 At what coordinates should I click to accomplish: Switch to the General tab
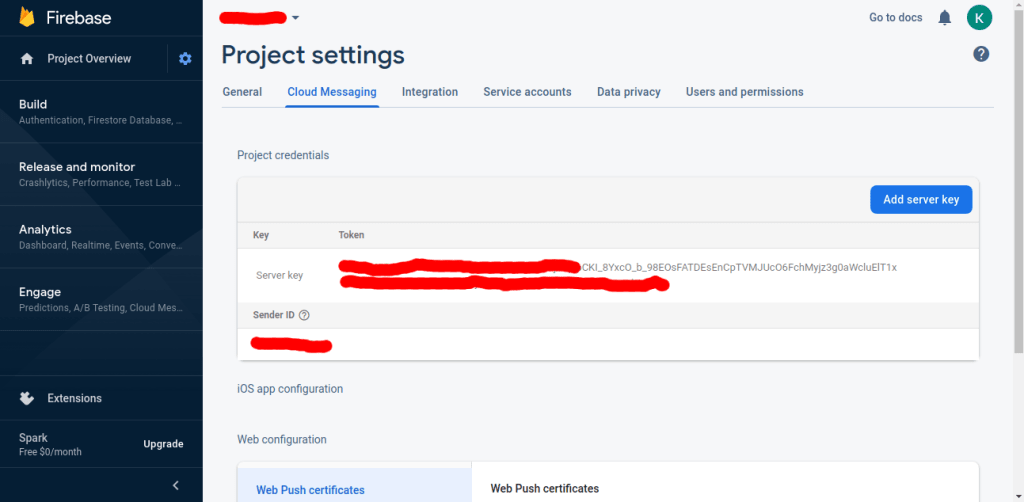pos(242,92)
